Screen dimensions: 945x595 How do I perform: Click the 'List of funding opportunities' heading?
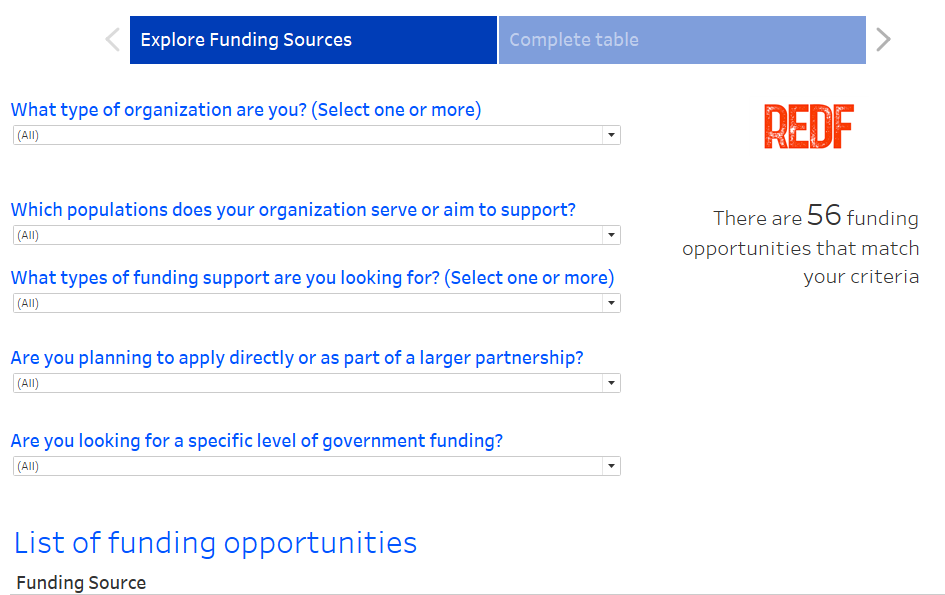[215, 543]
